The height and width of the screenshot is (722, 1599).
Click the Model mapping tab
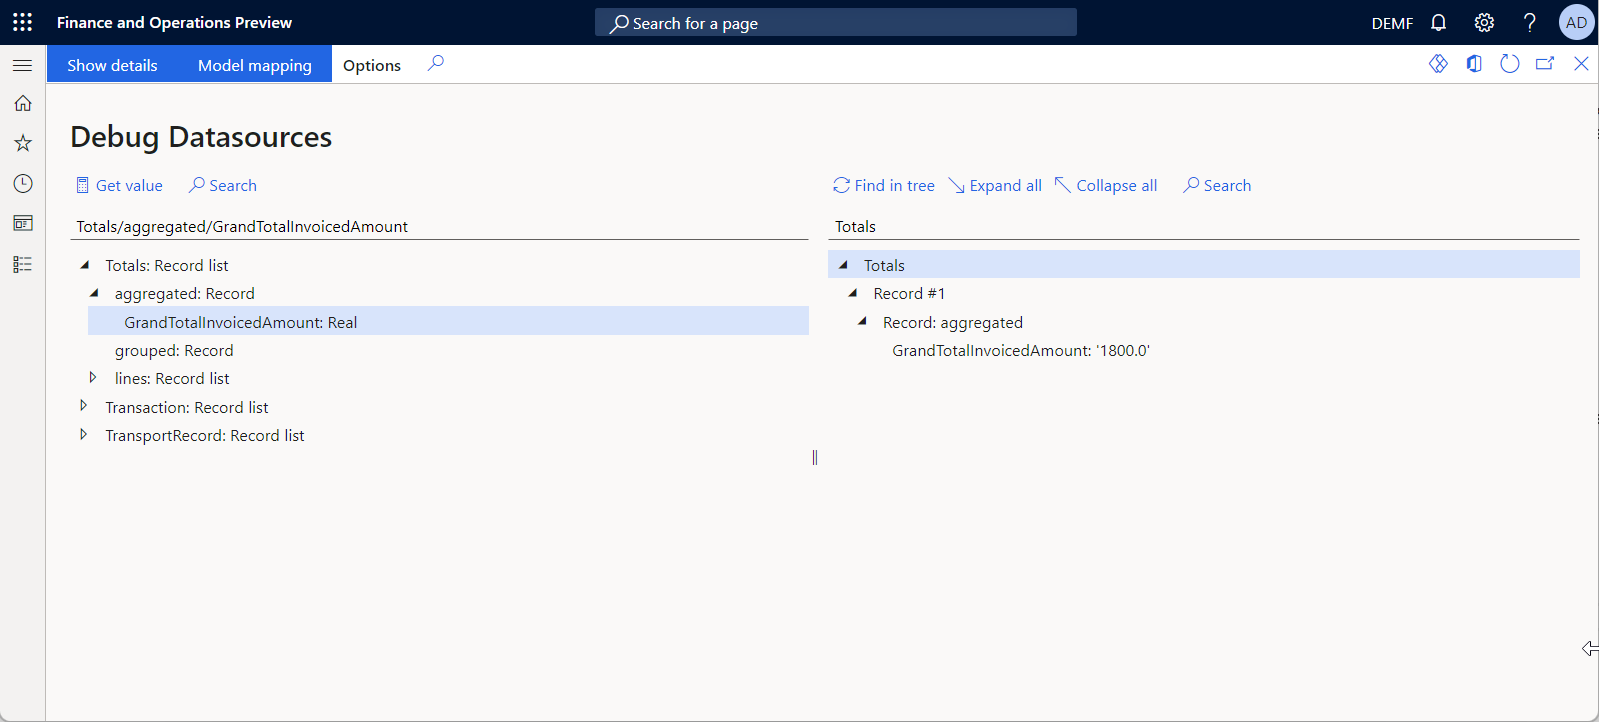pyautogui.click(x=255, y=65)
